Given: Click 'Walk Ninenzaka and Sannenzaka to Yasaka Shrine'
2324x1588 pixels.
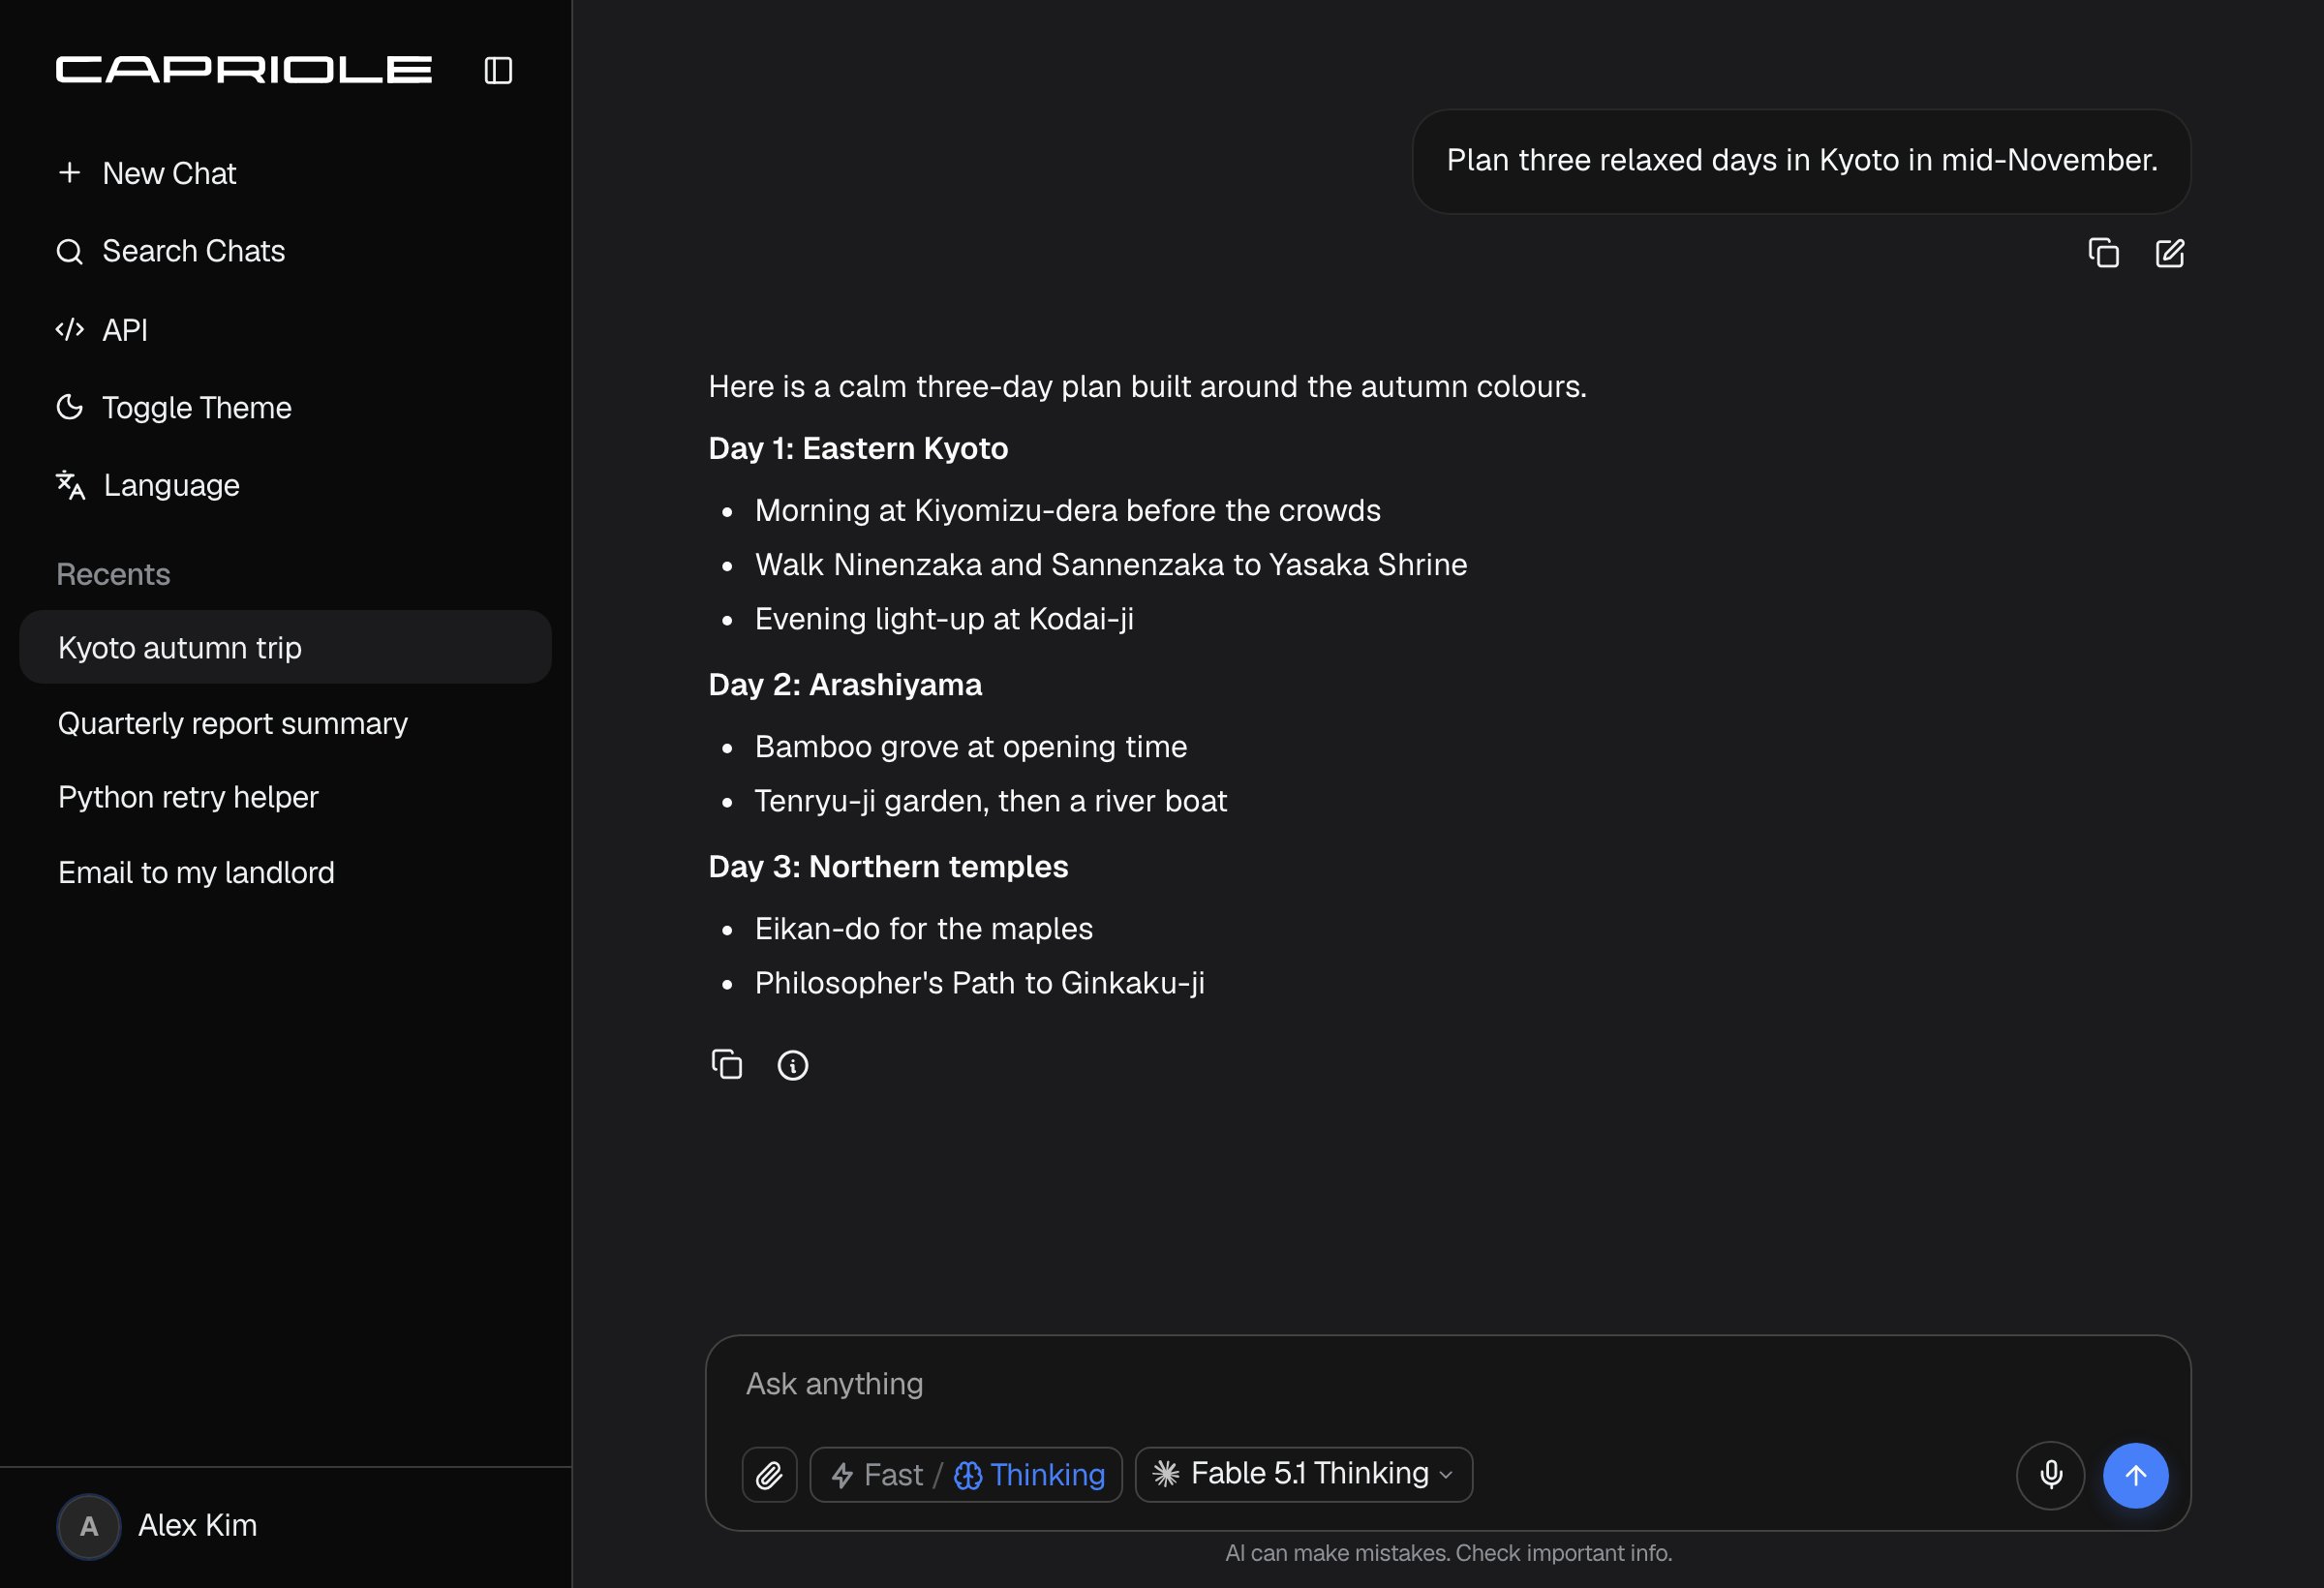Looking at the screenshot, I should click(1111, 565).
